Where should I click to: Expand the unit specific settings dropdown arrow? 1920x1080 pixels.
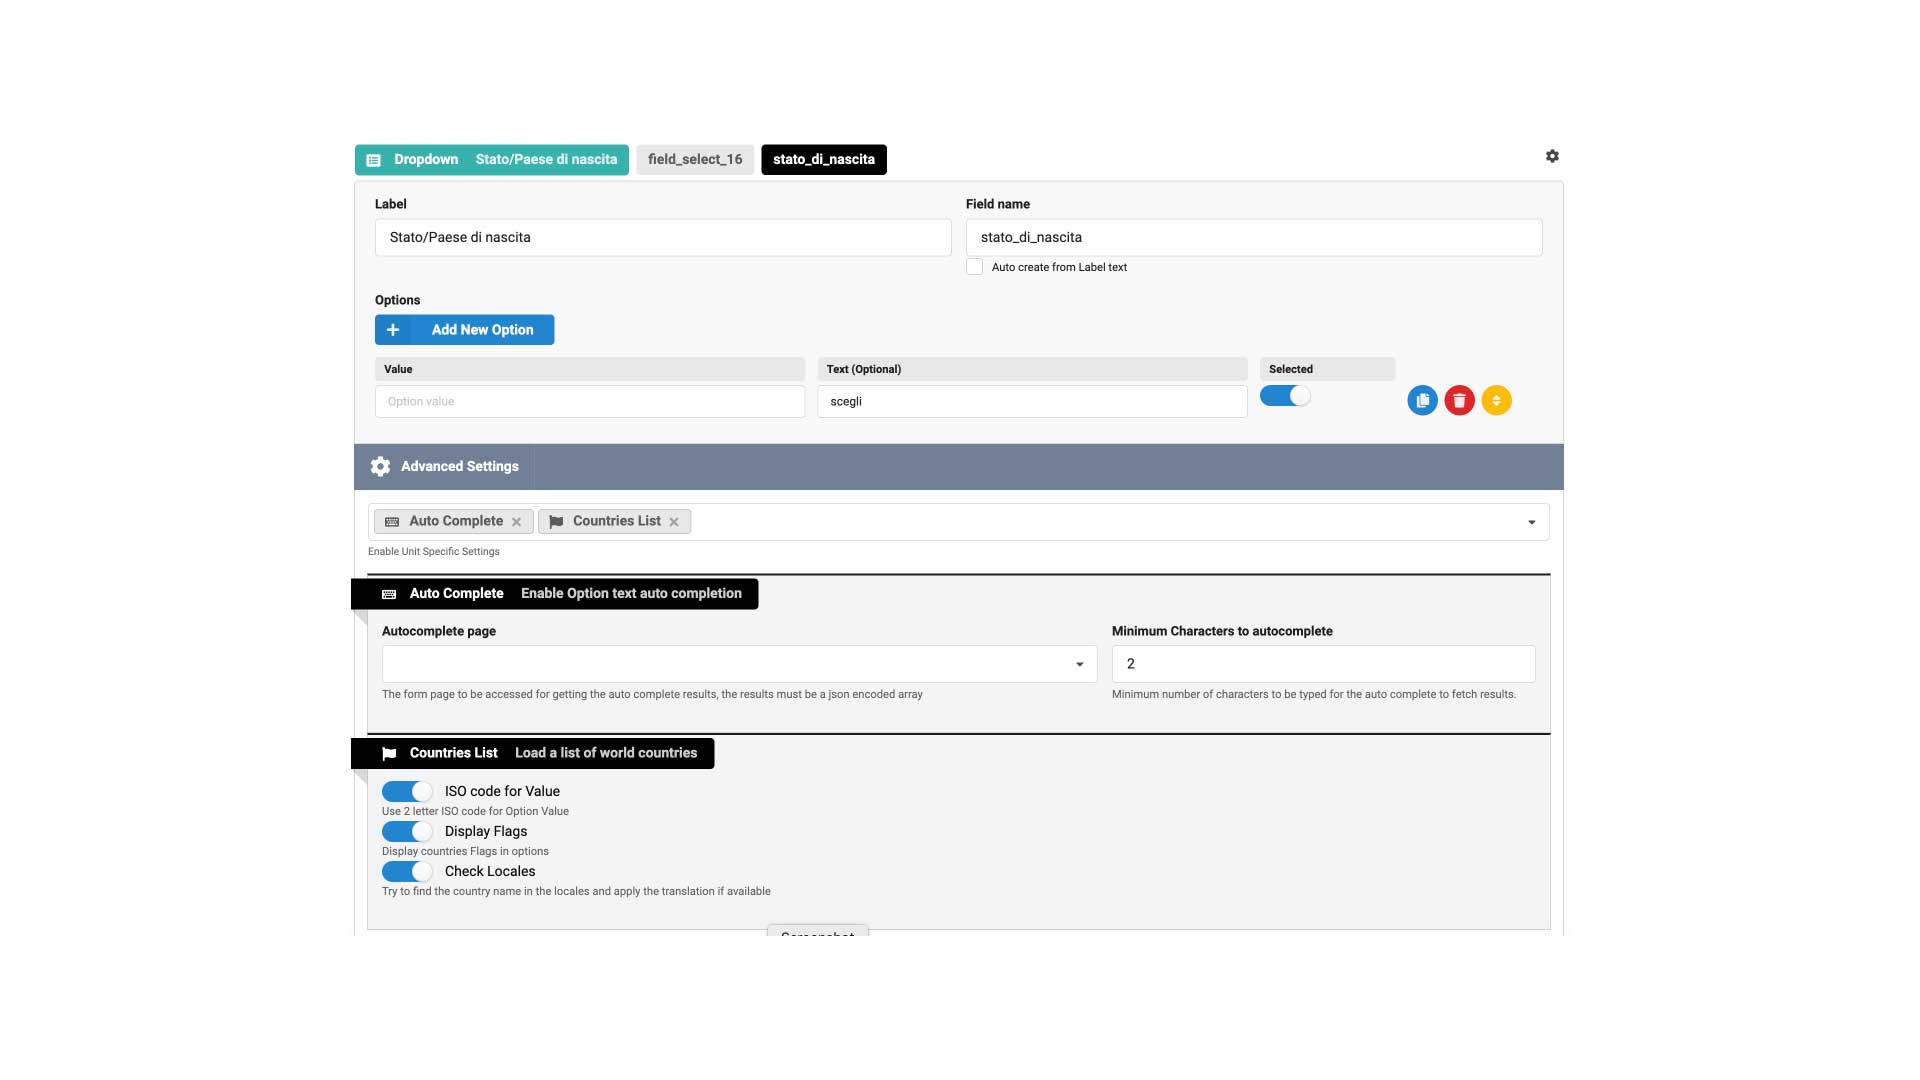click(x=1531, y=522)
